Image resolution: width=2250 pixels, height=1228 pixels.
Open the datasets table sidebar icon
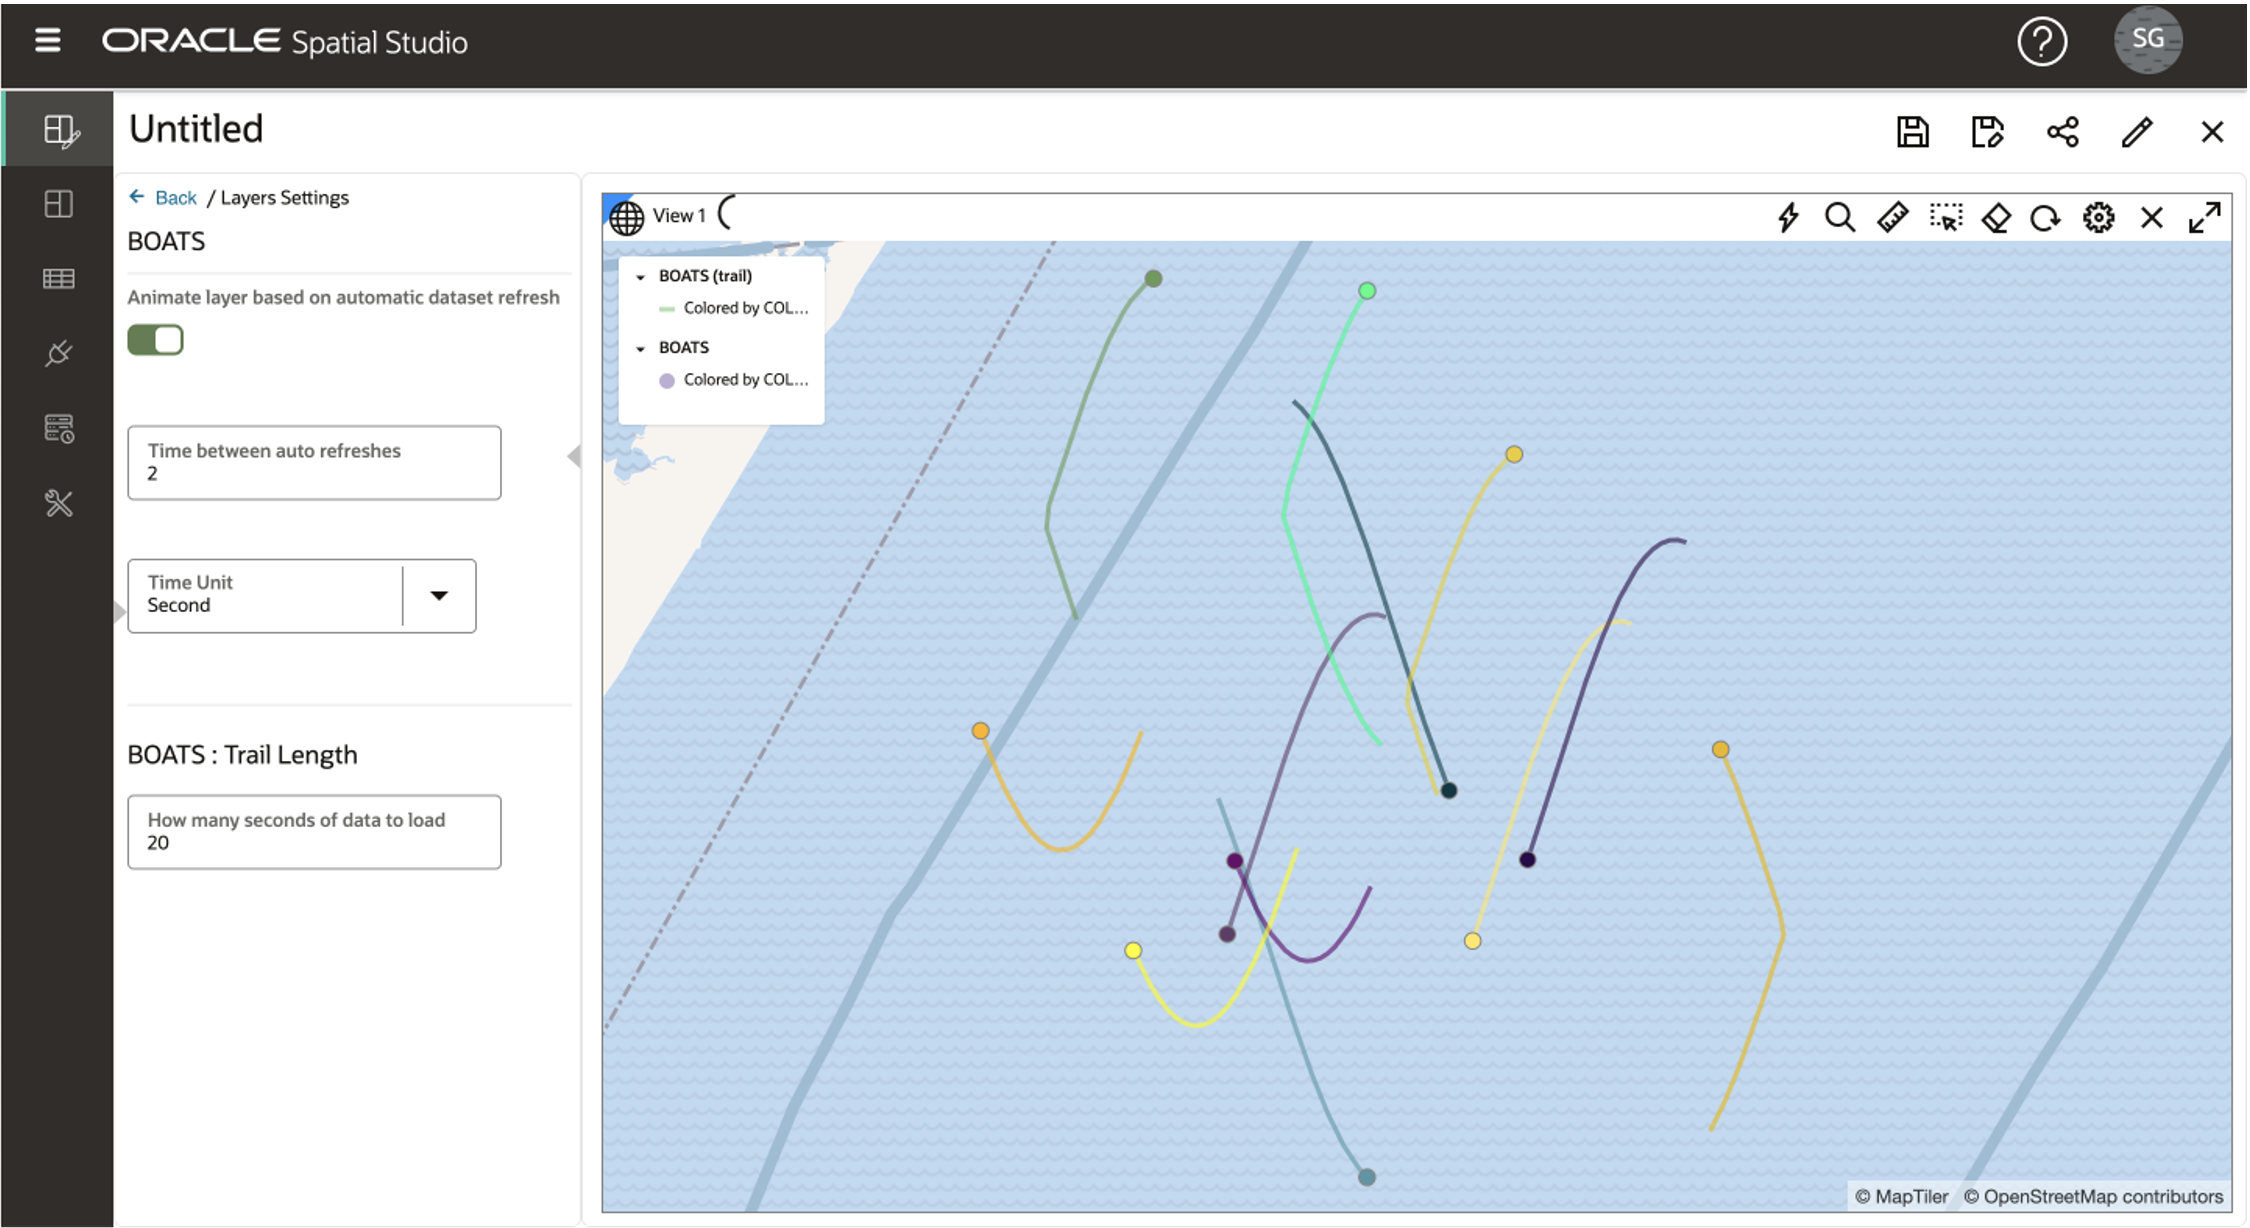58,279
